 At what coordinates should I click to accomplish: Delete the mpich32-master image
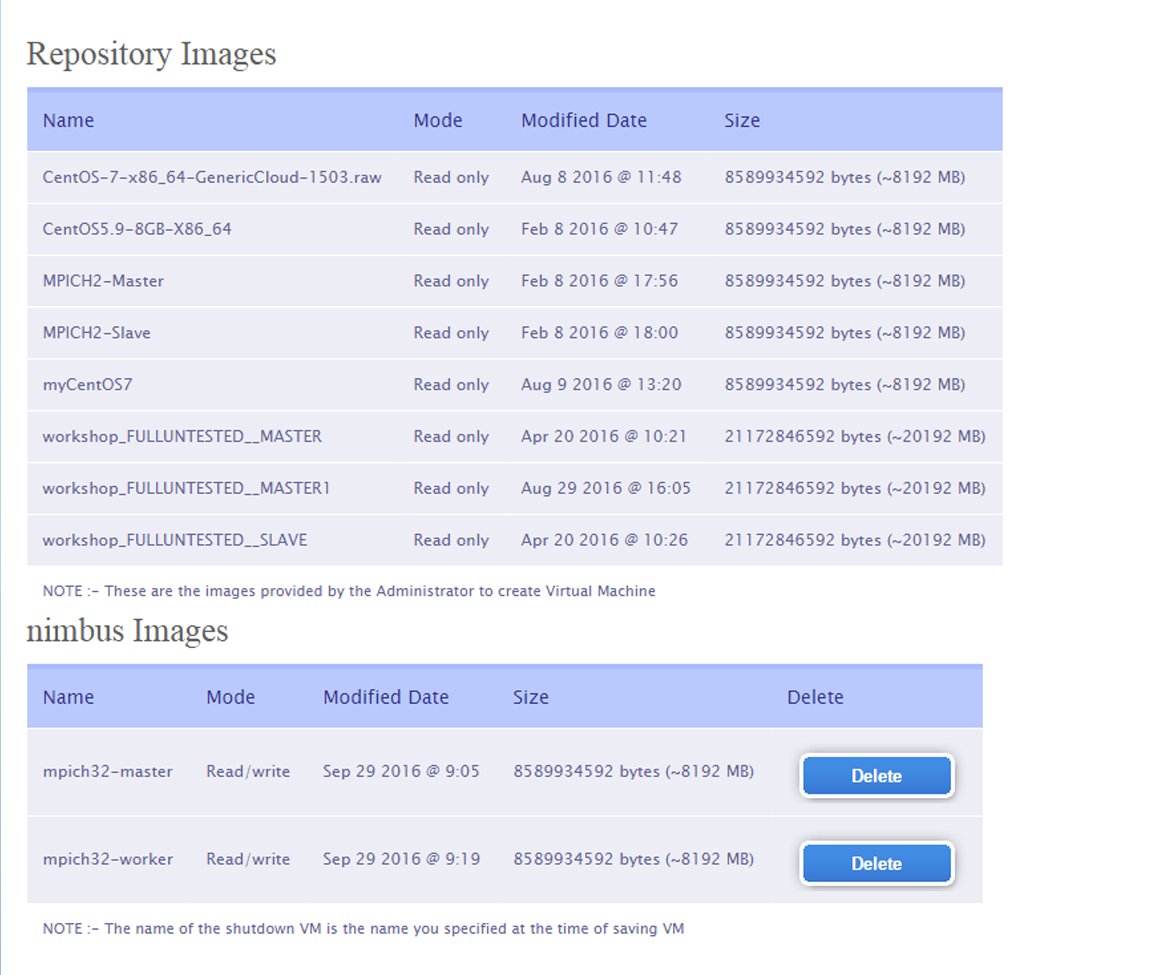[876, 776]
